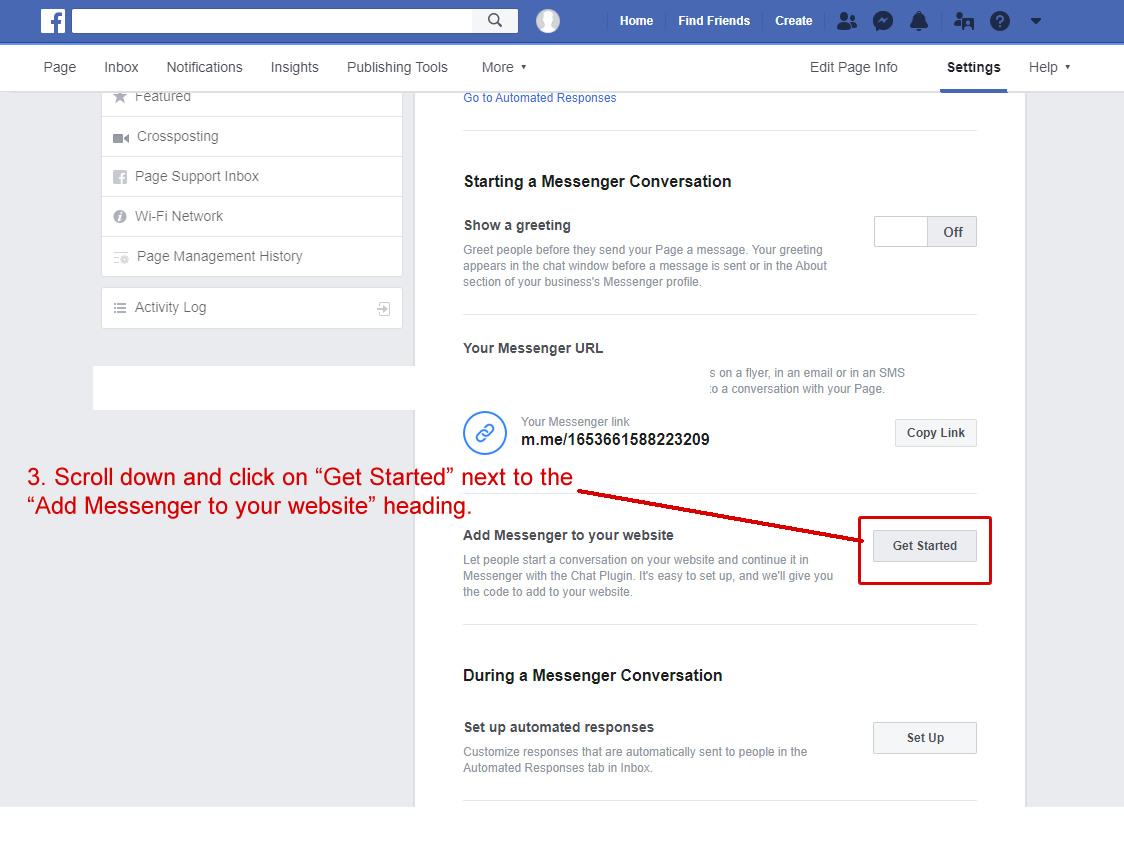The width and height of the screenshot is (1124, 857).
Task: Click the friends flag icon beside the bell
Action: pos(964,21)
